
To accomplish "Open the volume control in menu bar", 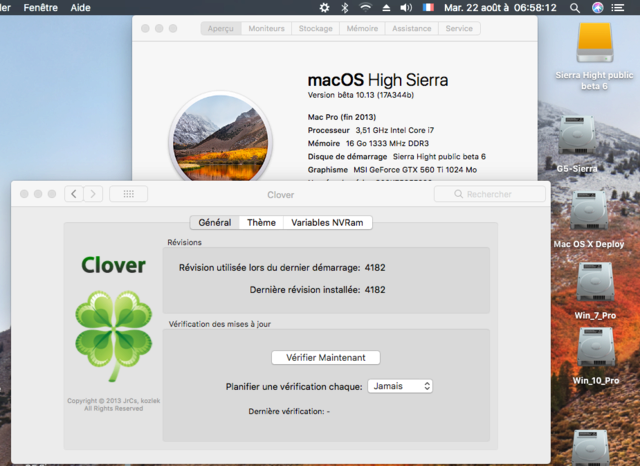I will click(x=406, y=7).
